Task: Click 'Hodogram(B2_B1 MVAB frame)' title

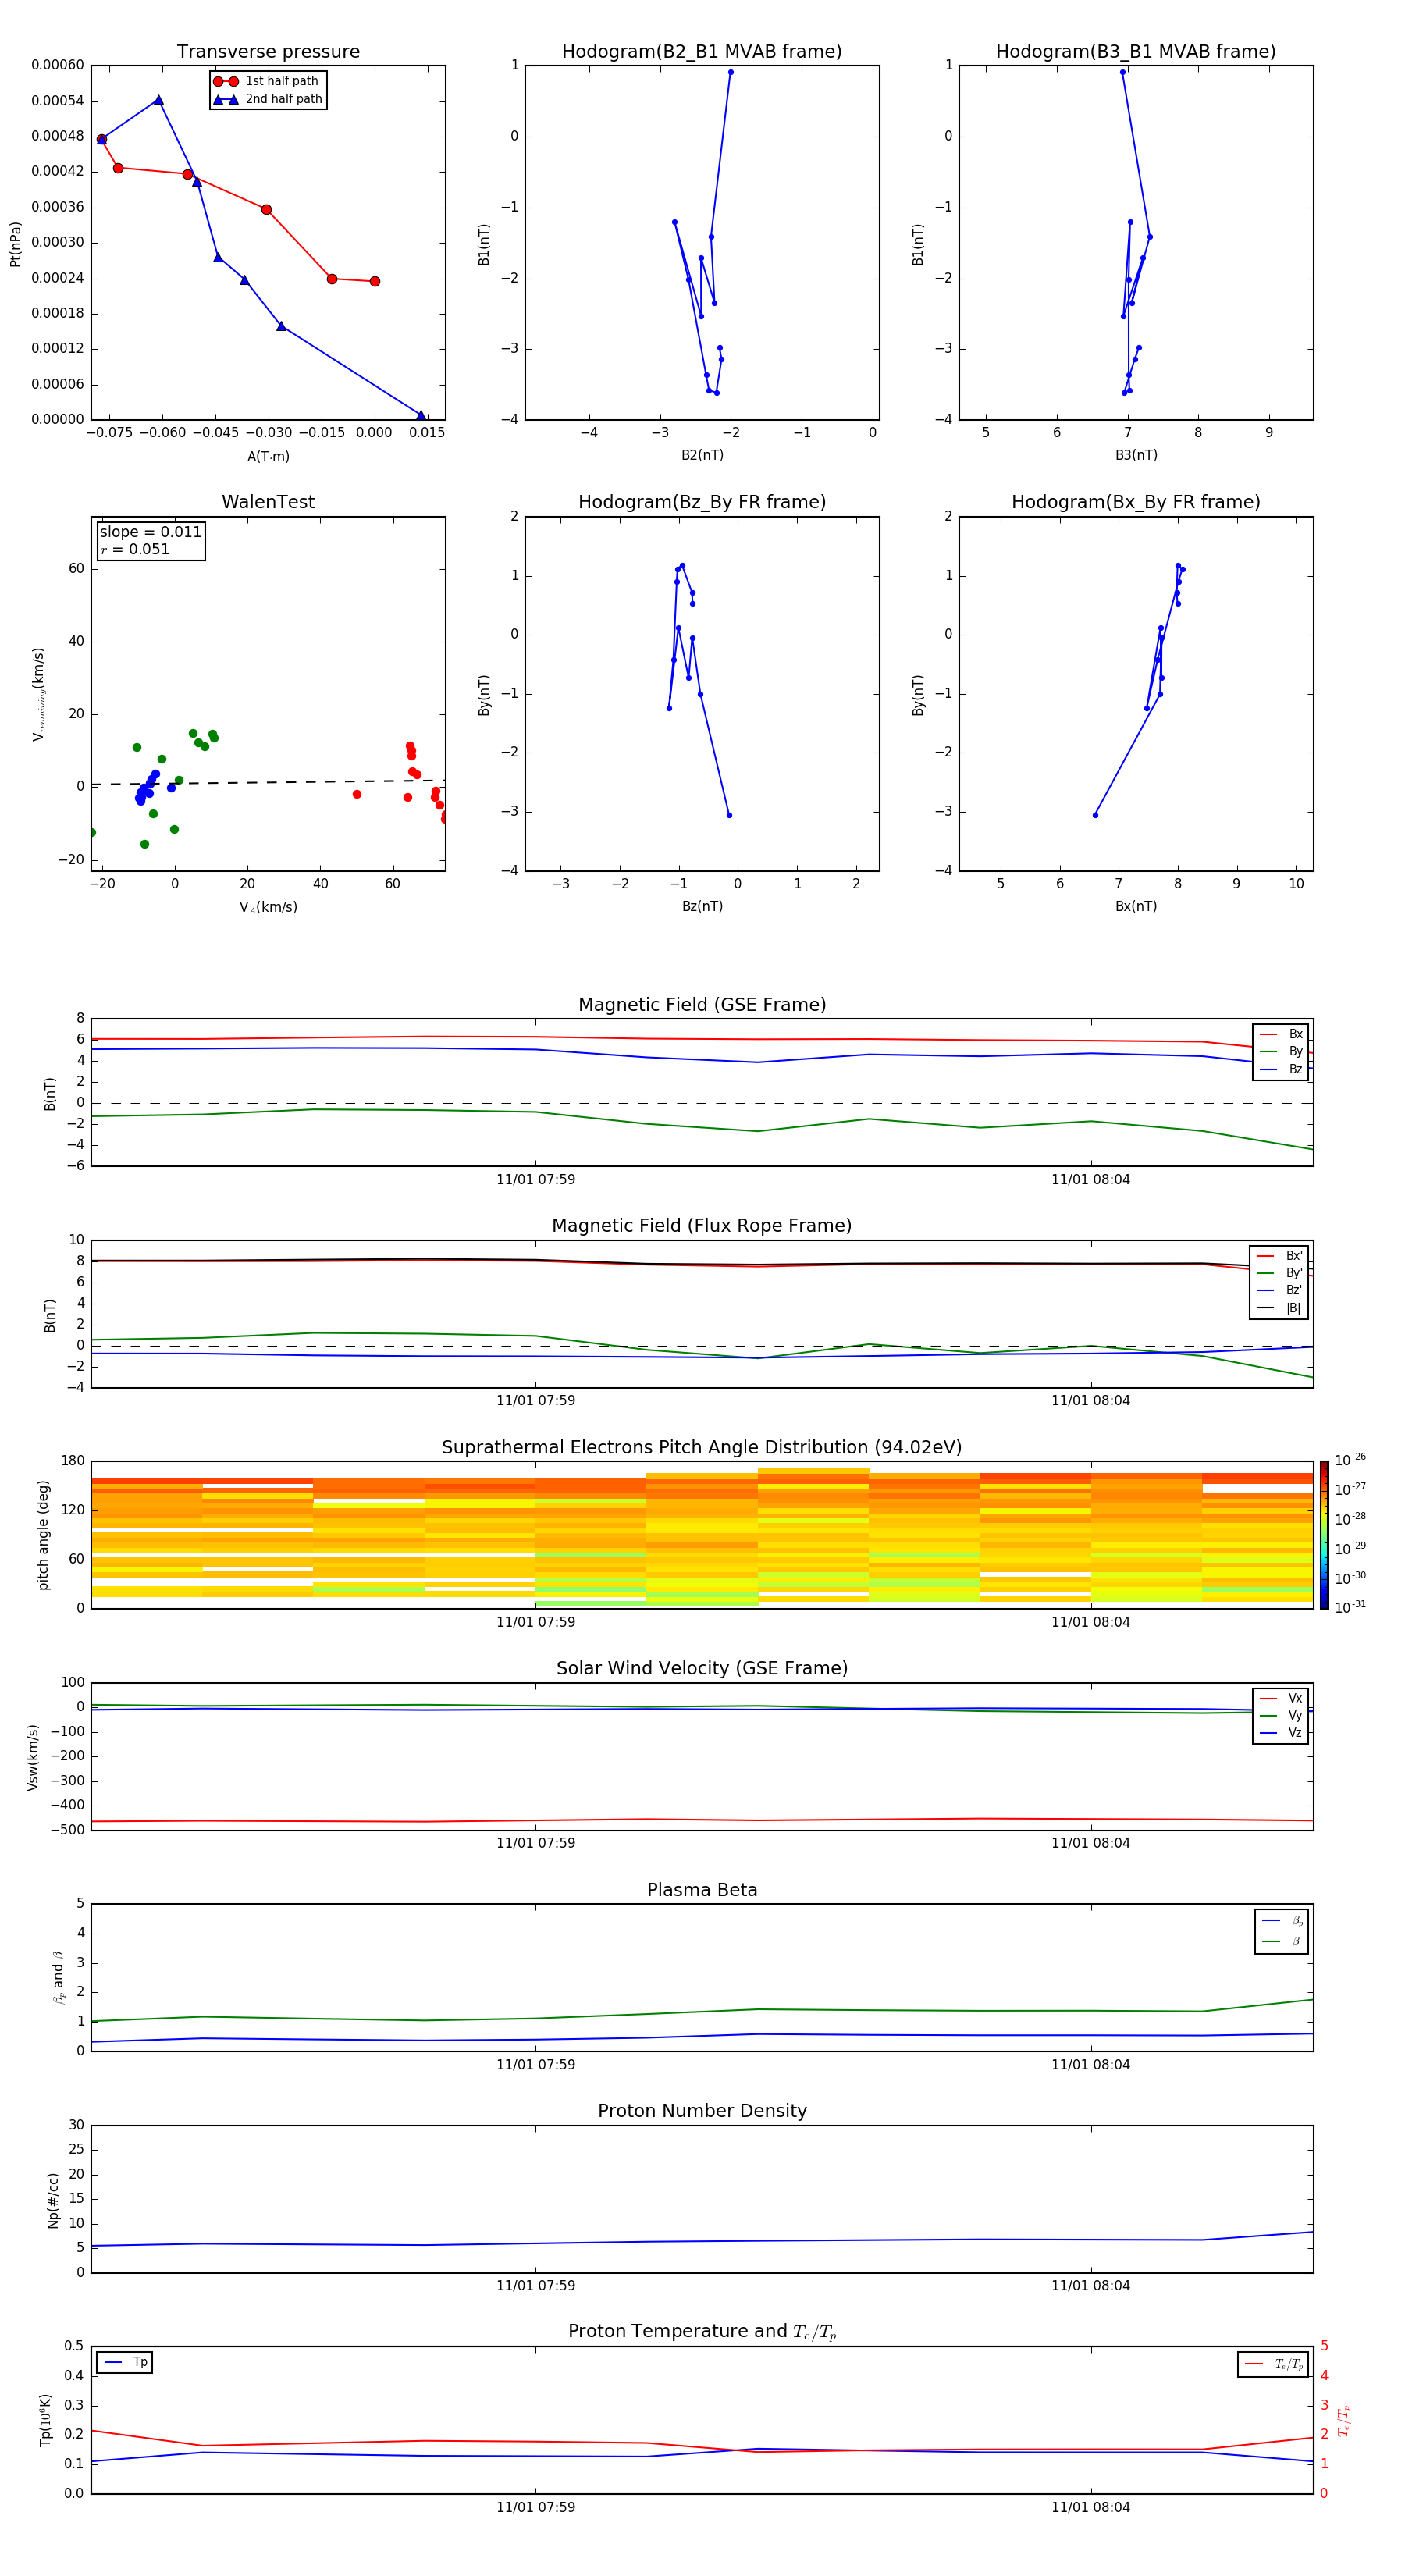Action: point(702,52)
